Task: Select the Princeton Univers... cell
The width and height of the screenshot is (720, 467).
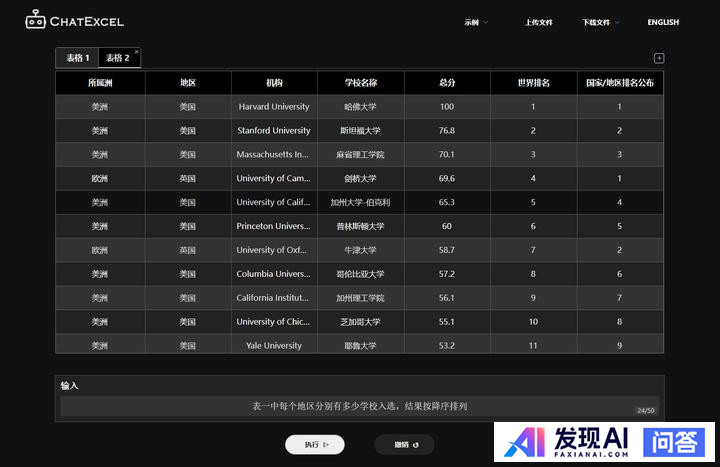Action: coord(274,226)
